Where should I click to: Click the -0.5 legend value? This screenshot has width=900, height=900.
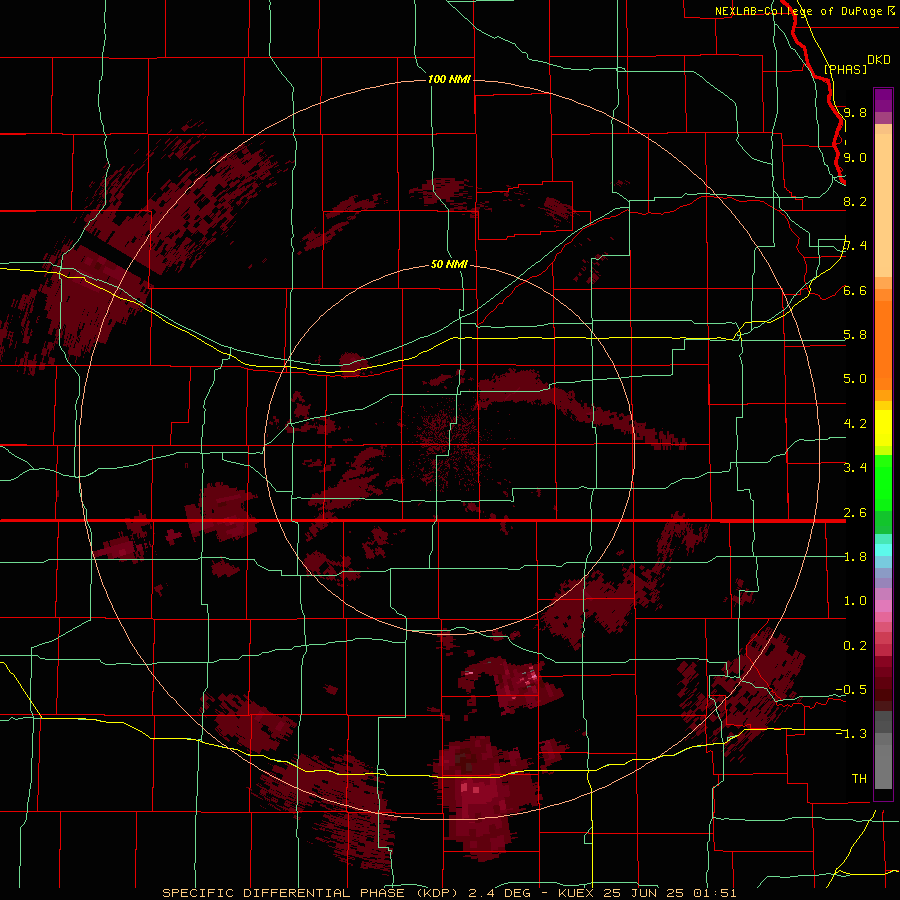coord(851,690)
